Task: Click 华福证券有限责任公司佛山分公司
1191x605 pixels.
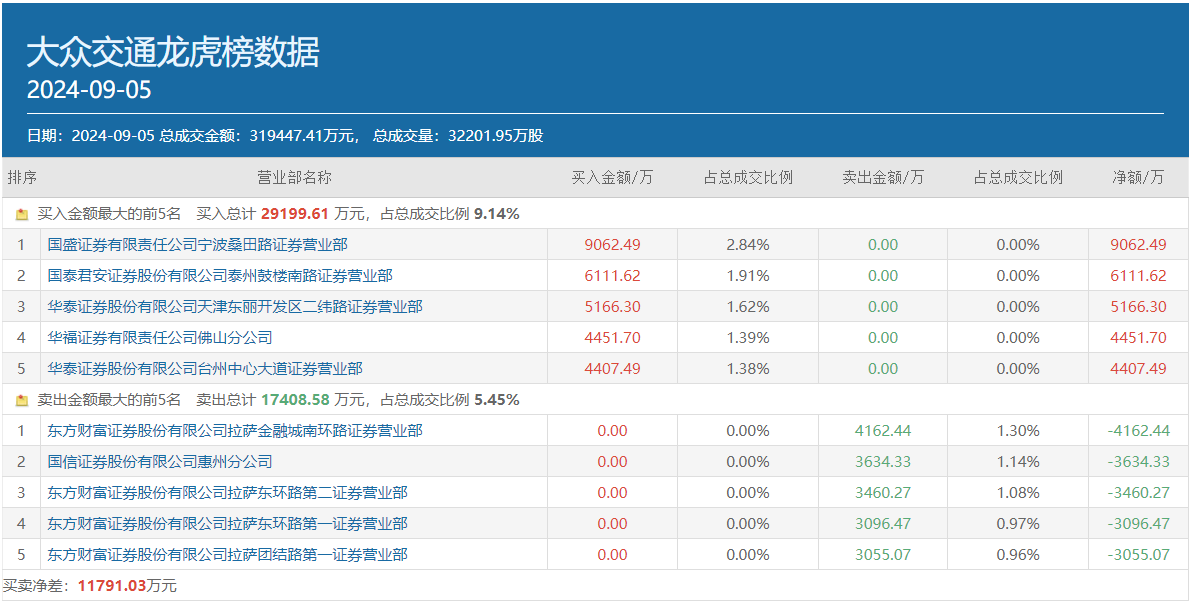Action: click(x=160, y=338)
